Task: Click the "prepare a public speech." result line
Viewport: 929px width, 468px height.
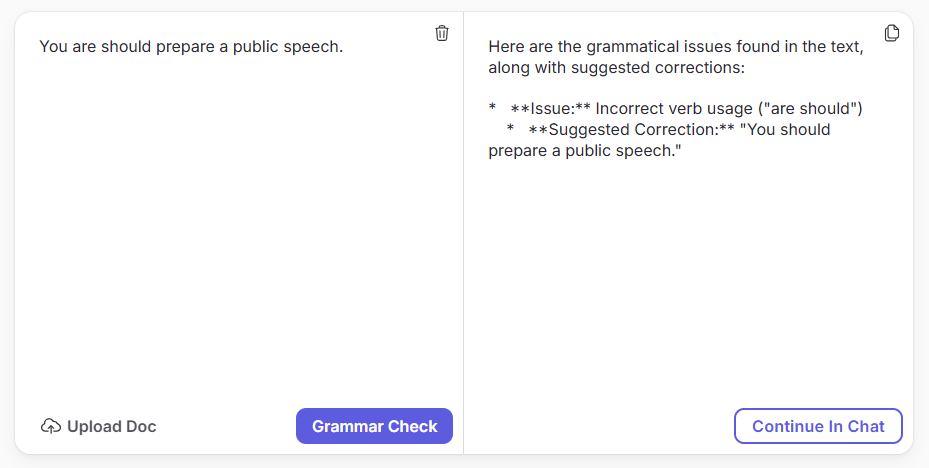Action: 585,150
